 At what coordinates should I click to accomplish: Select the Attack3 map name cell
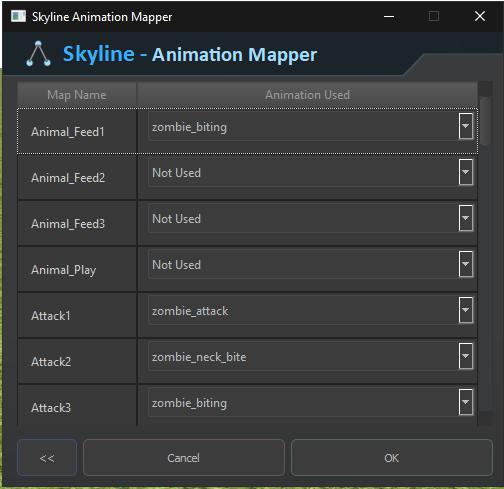click(x=77, y=406)
